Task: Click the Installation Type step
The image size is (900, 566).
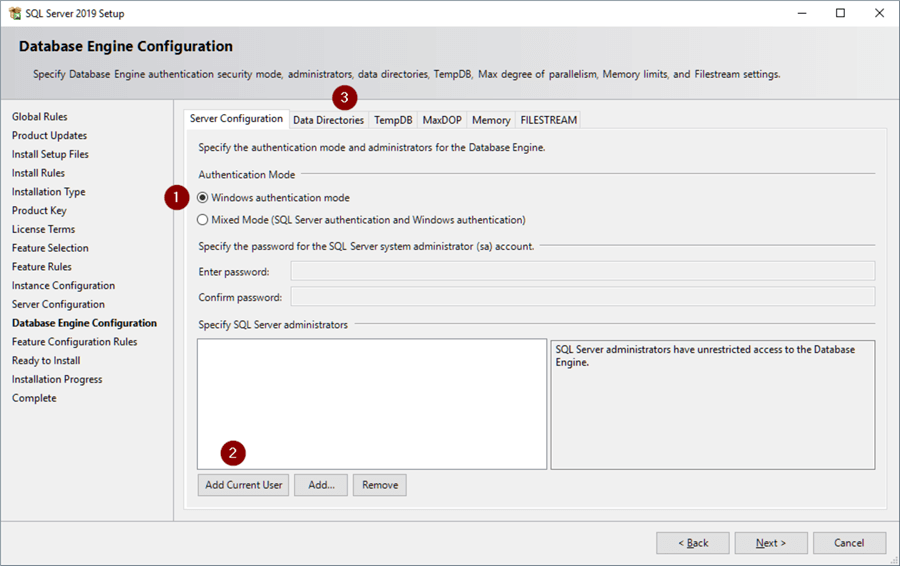Action: pos(48,192)
